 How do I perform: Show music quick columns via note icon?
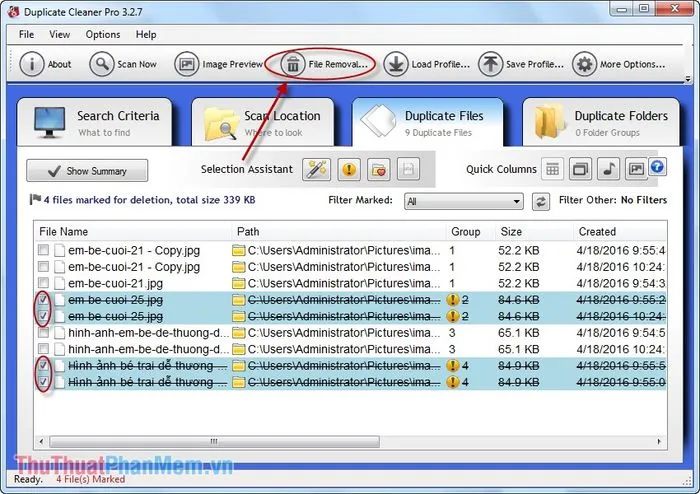click(x=609, y=169)
